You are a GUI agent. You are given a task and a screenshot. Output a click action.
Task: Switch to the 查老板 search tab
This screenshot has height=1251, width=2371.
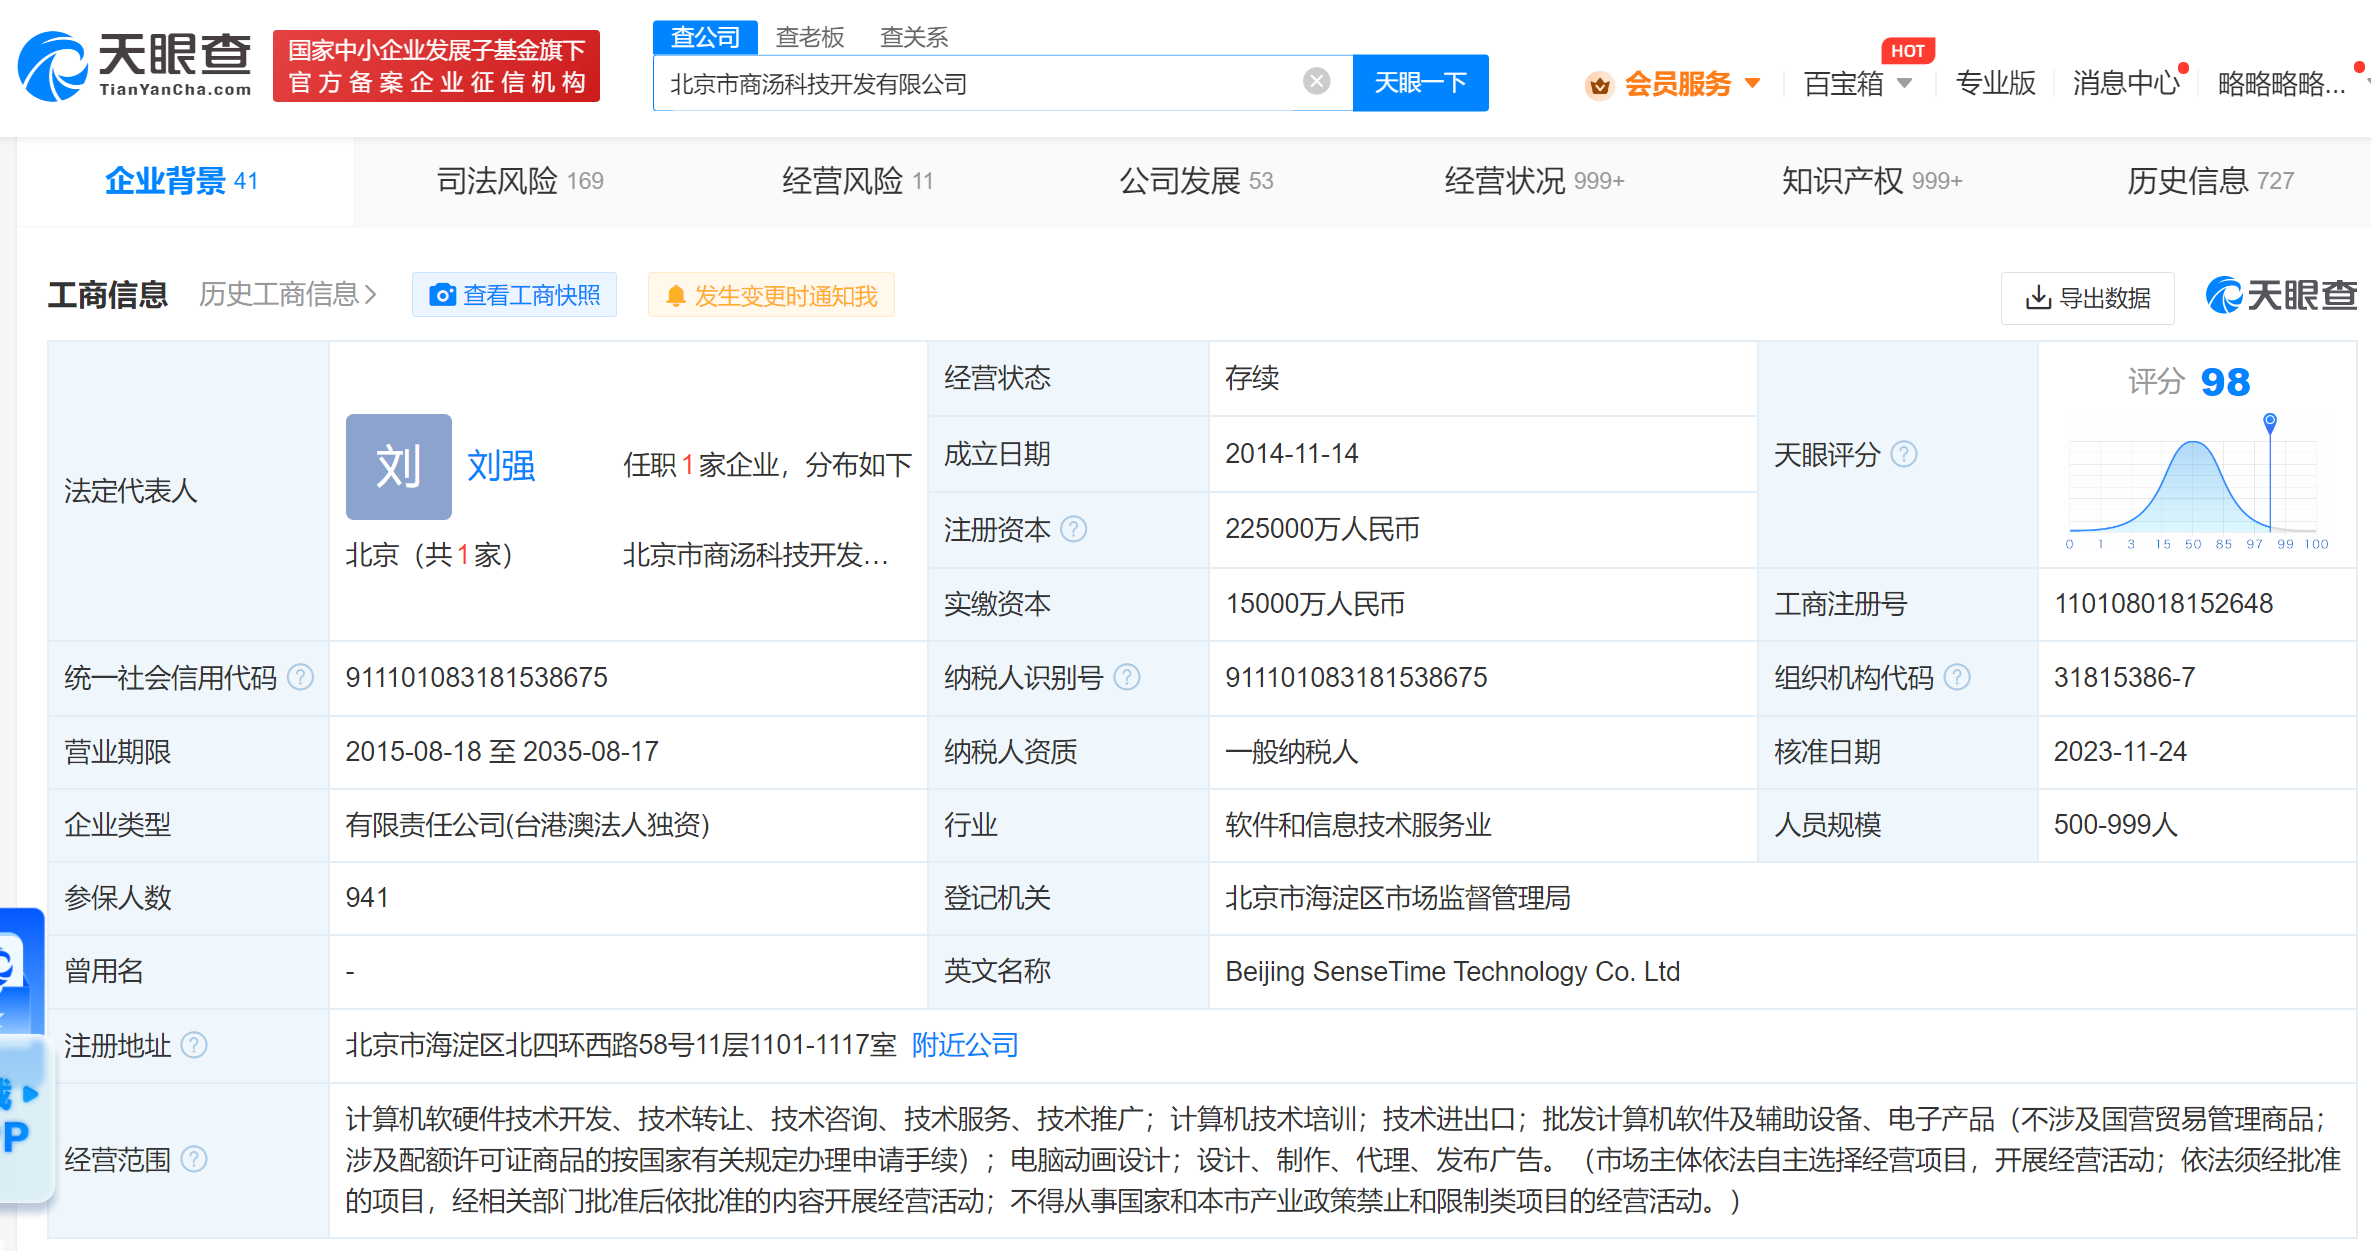810,37
